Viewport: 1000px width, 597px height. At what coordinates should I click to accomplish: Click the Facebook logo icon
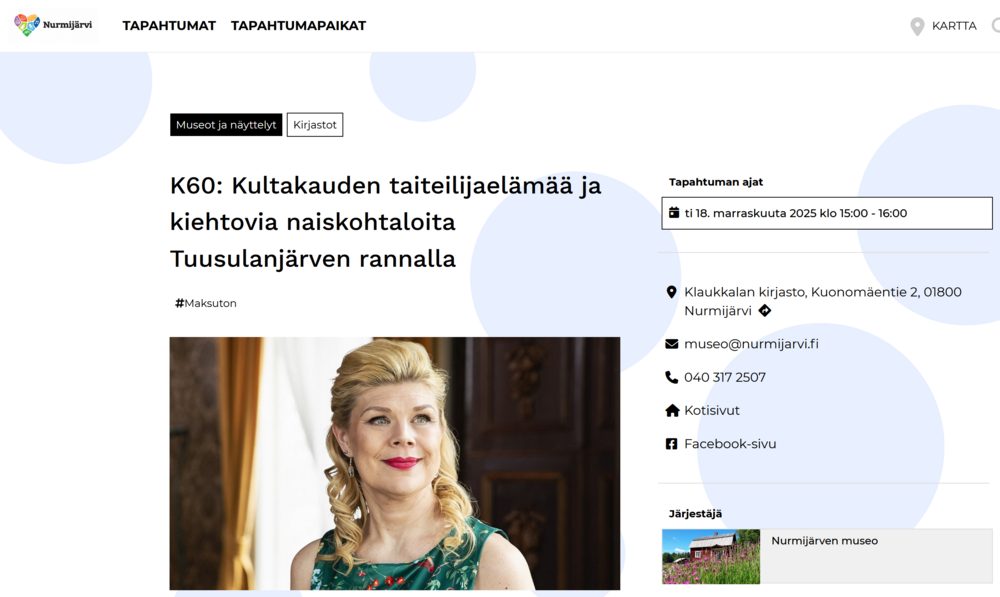coord(672,444)
